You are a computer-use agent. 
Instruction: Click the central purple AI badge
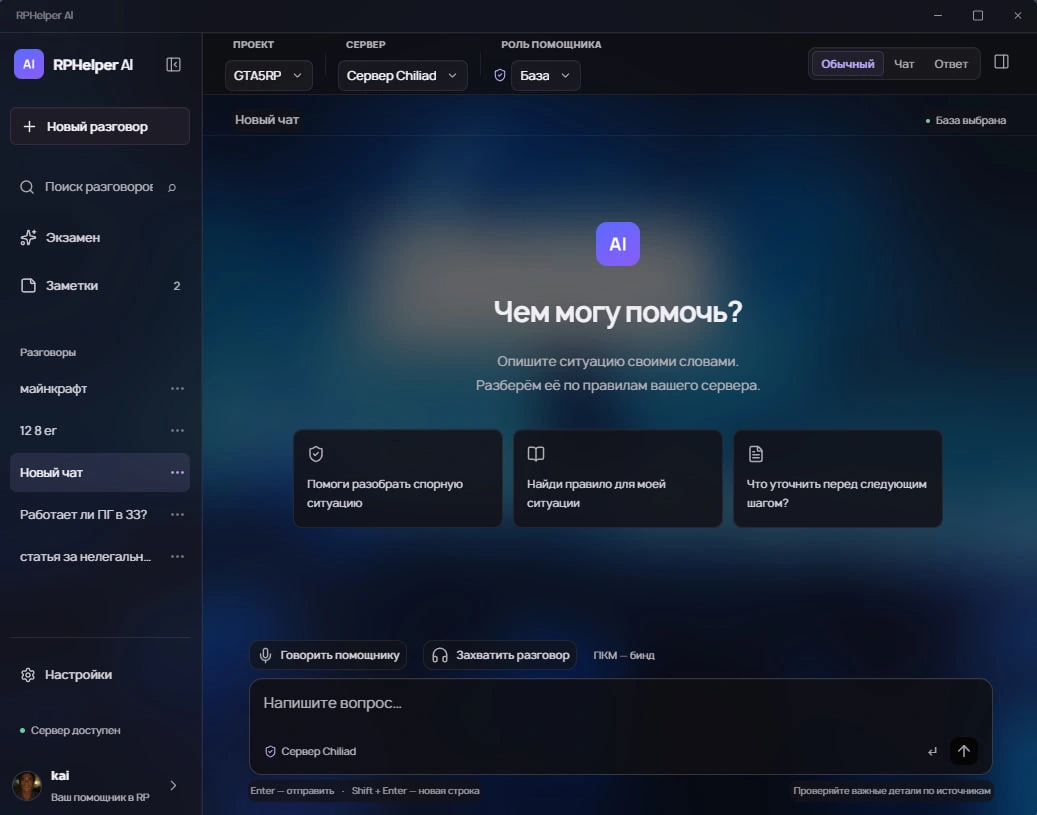click(x=618, y=244)
